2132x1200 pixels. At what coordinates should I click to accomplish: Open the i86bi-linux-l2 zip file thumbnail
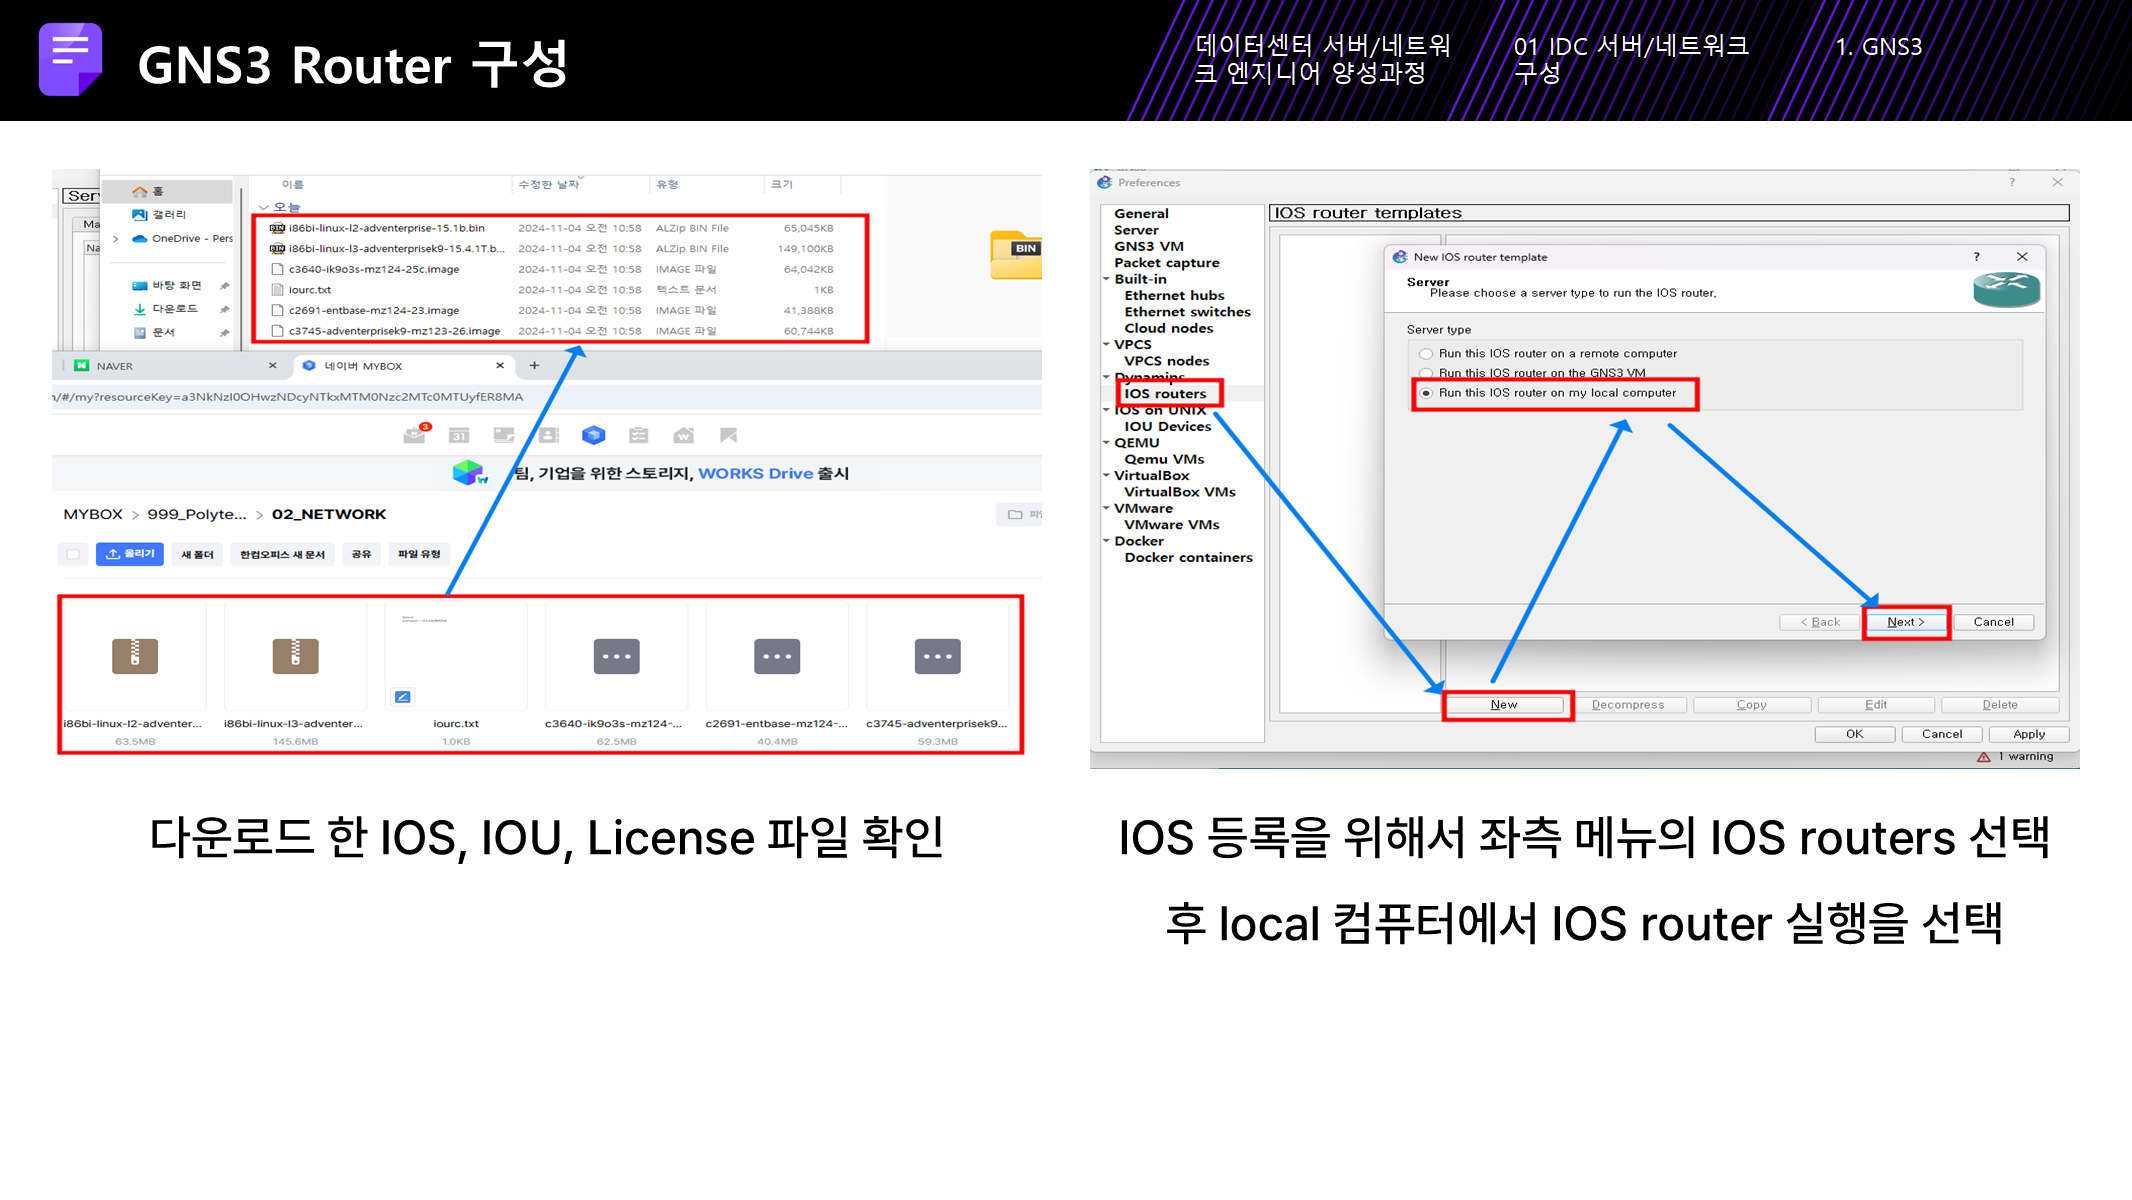click(x=135, y=657)
